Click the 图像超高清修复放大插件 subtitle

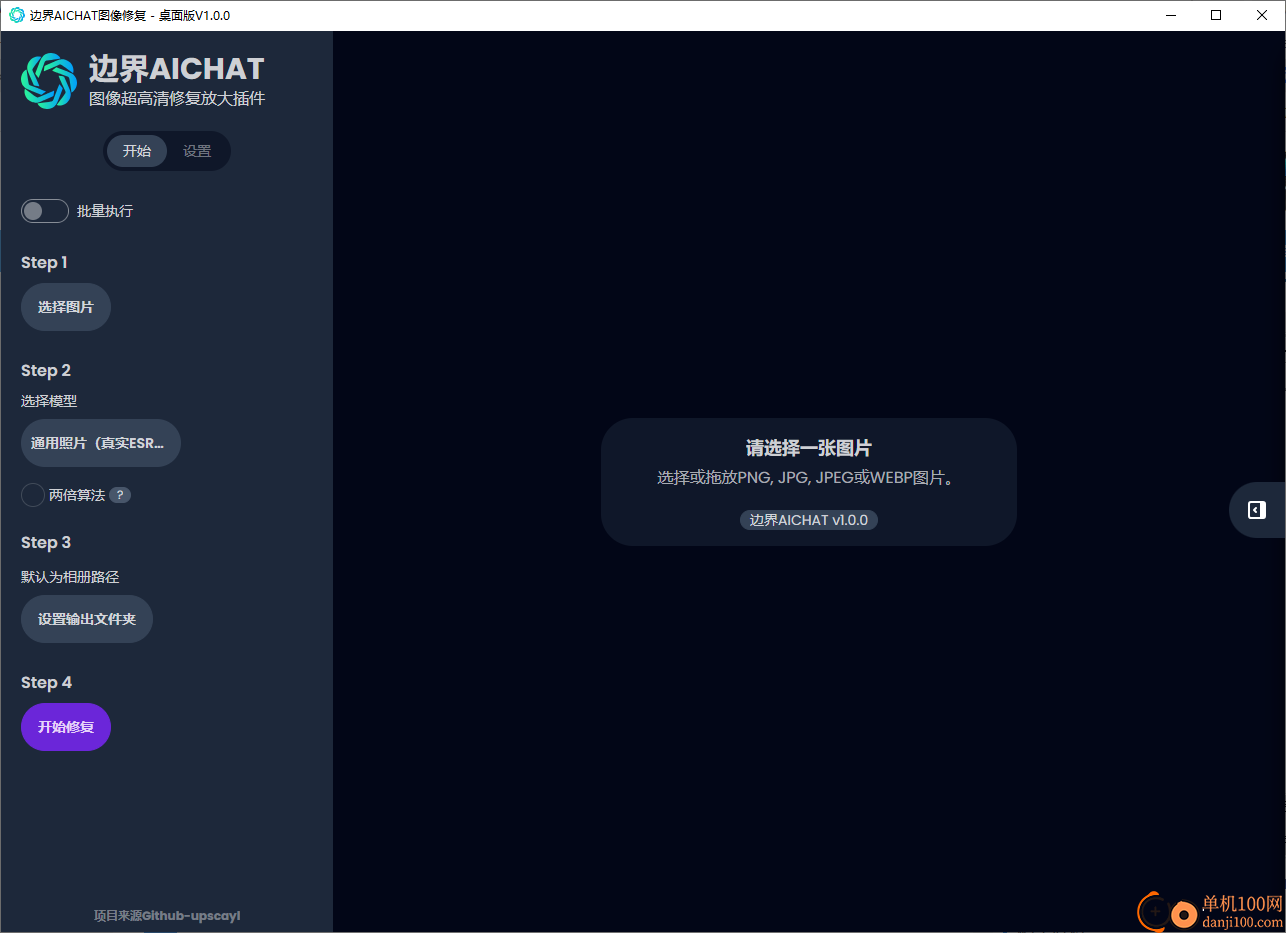[x=177, y=99]
